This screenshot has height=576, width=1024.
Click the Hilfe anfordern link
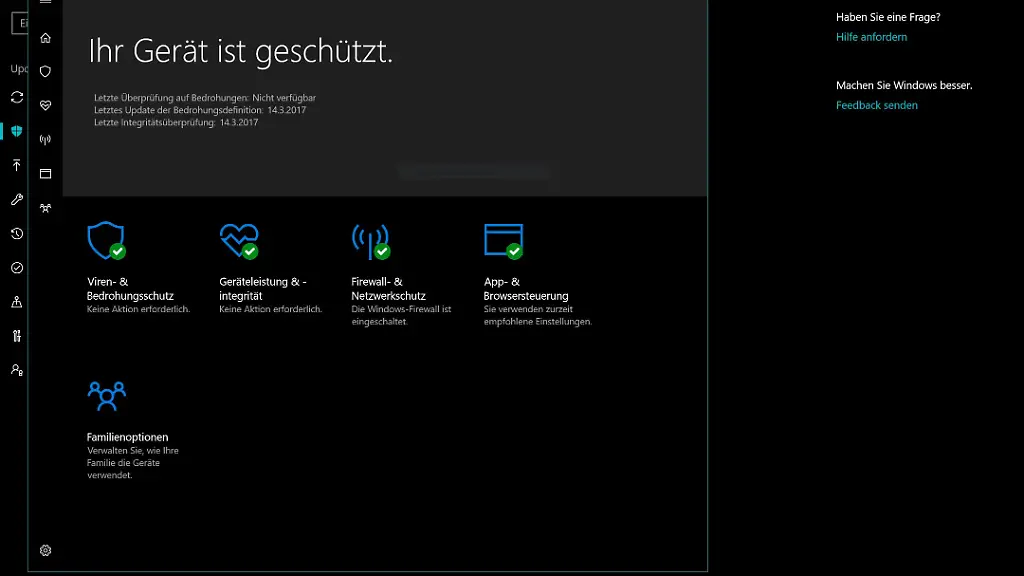pyautogui.click(x=872, y=36)
